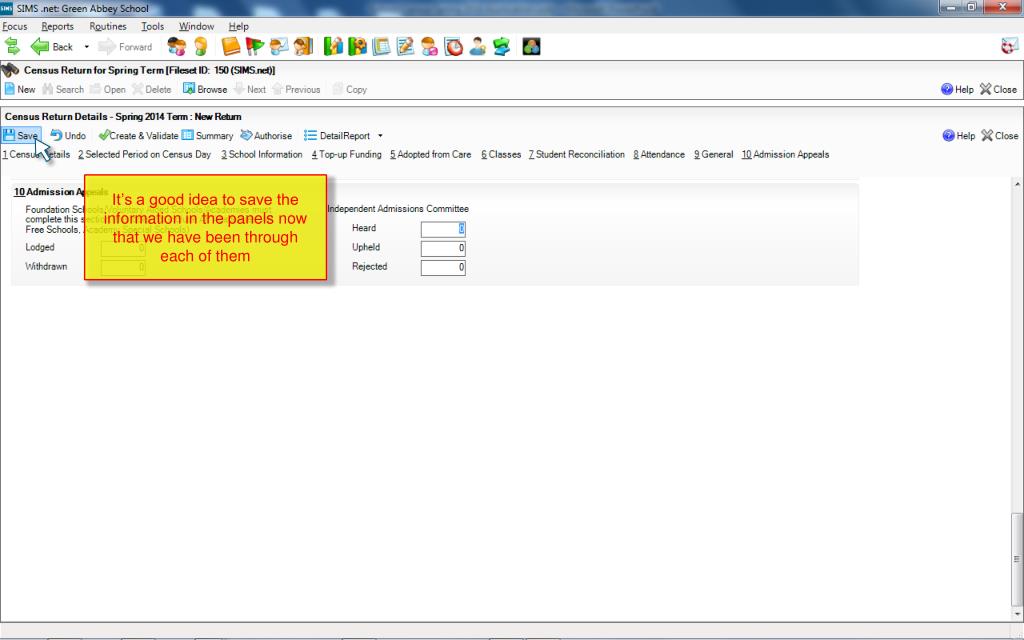Screen dimensions: 1024x640
Task: Click the red clock toolbar icon
Action: (x=453, y=46)
